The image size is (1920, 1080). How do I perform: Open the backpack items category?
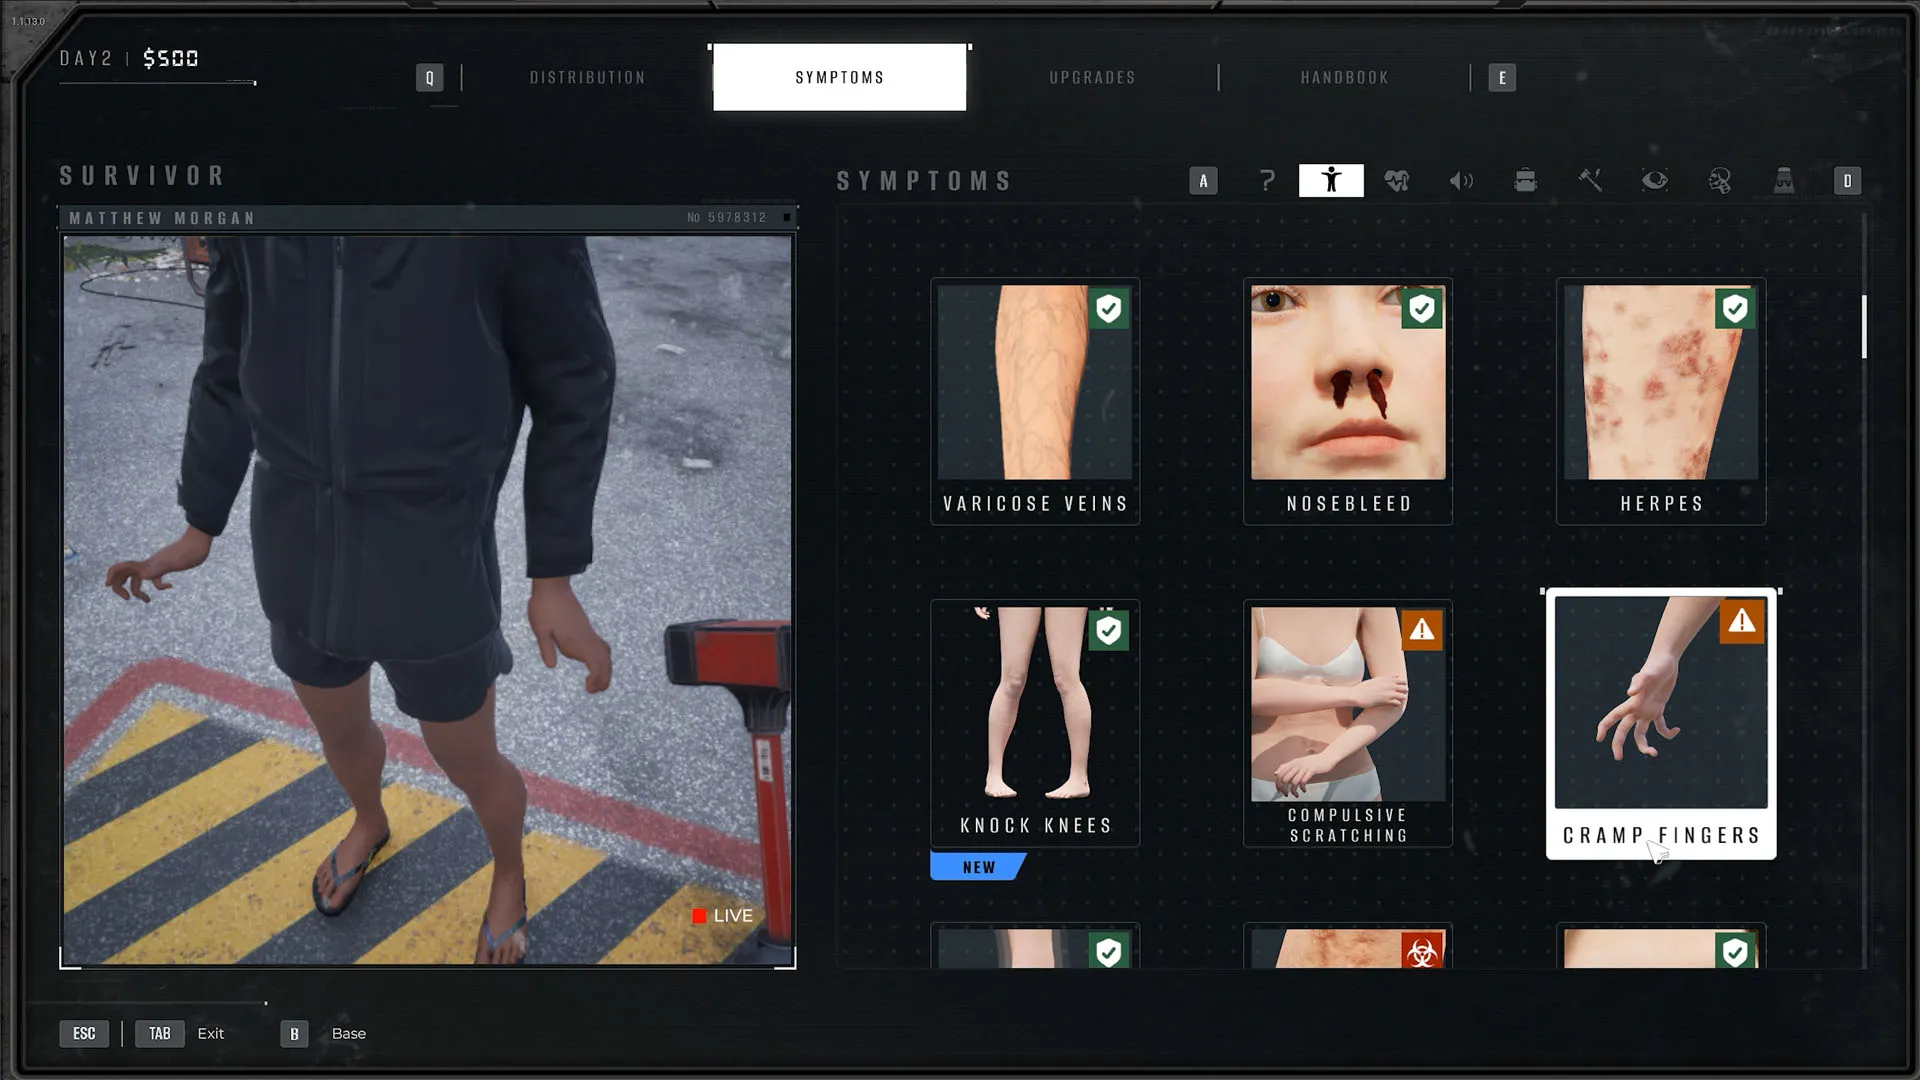(1525, 181)
